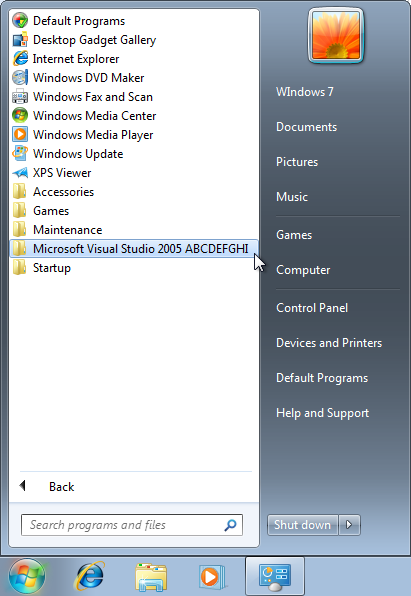
Task: Click the user account flower picture
Action: point(336,35)
